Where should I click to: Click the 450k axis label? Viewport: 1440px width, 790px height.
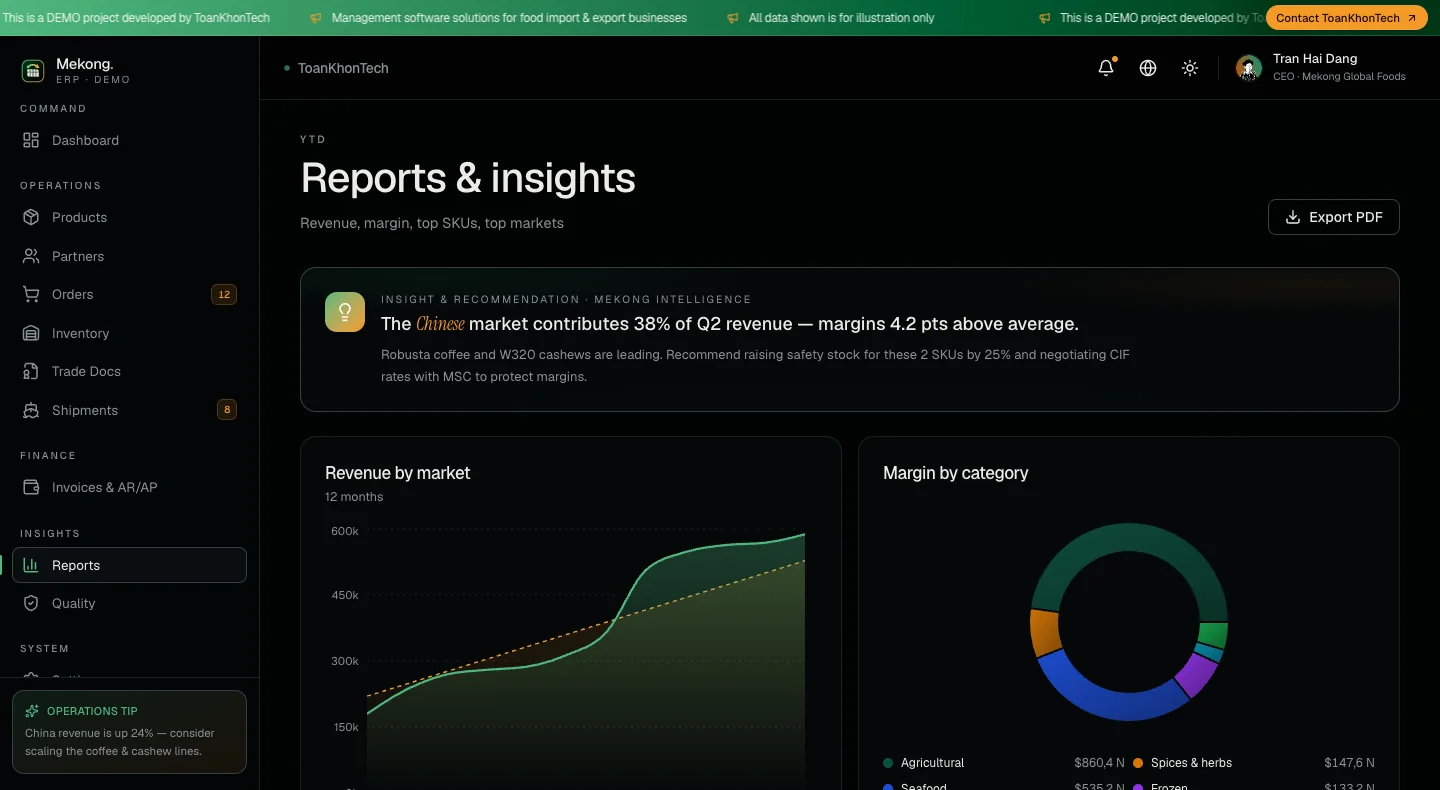345,595
